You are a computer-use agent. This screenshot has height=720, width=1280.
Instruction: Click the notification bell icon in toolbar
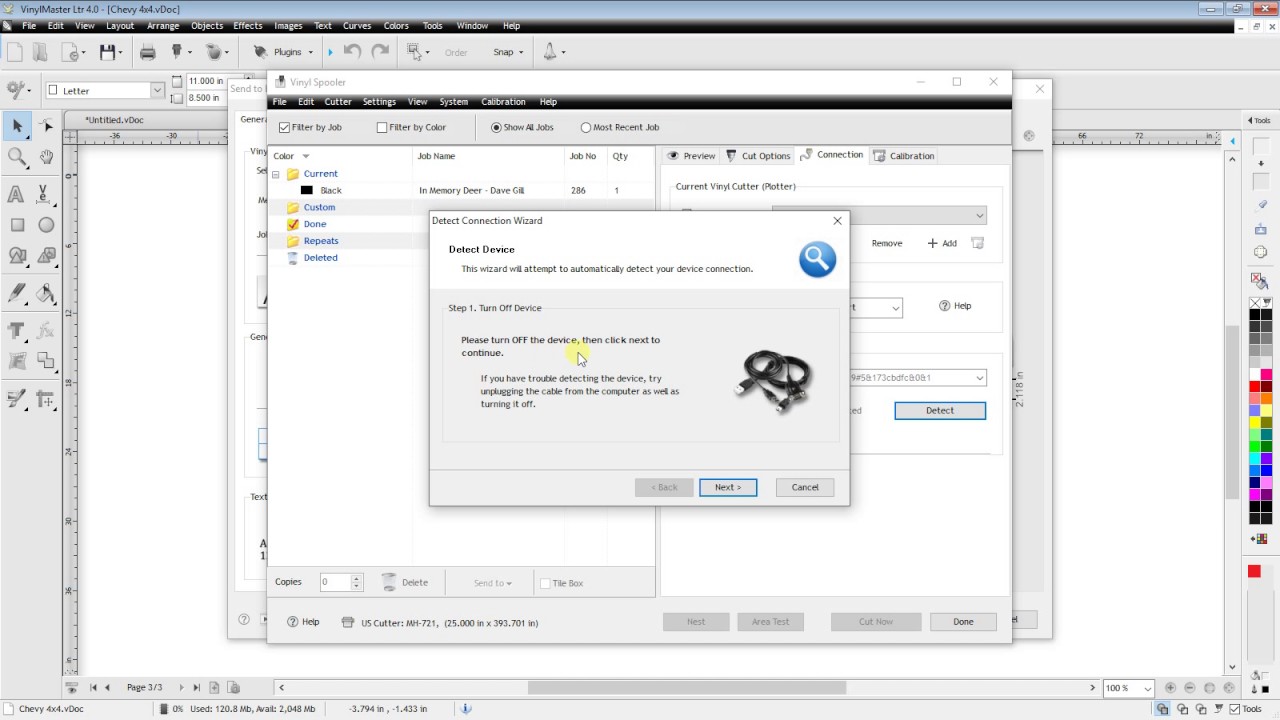(x=549, y=52)
